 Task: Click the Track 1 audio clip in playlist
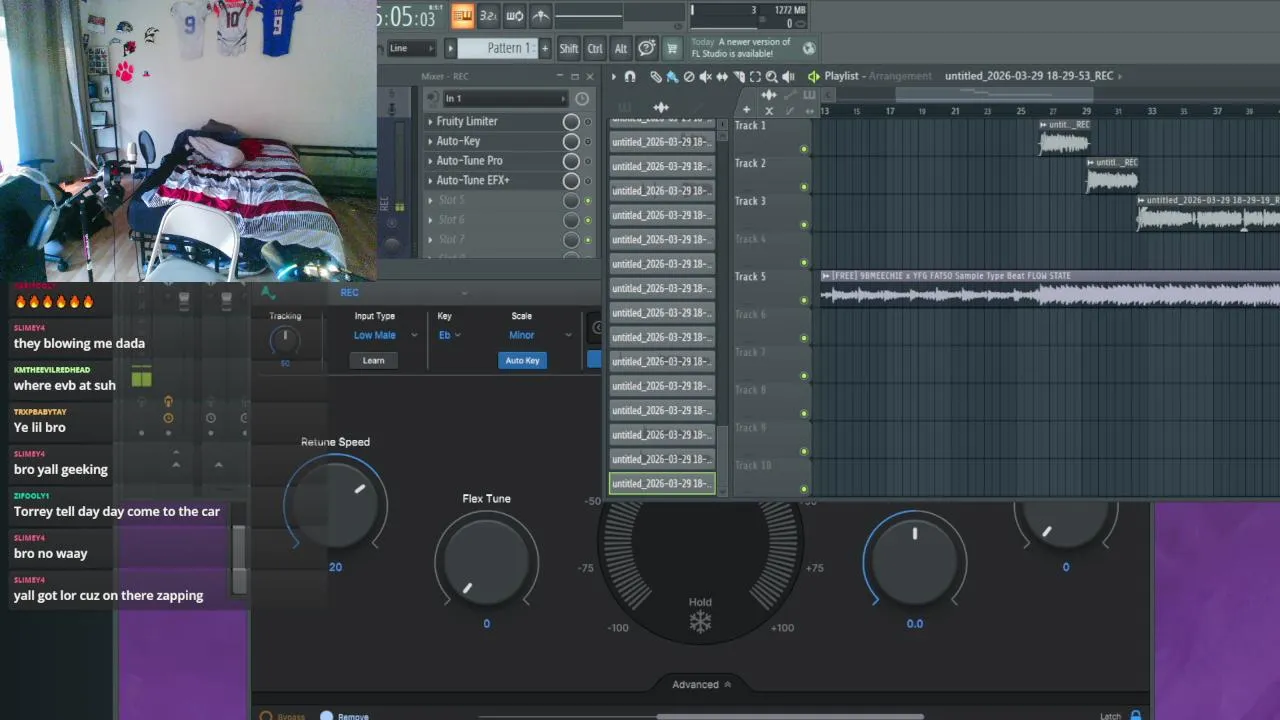1064,137
